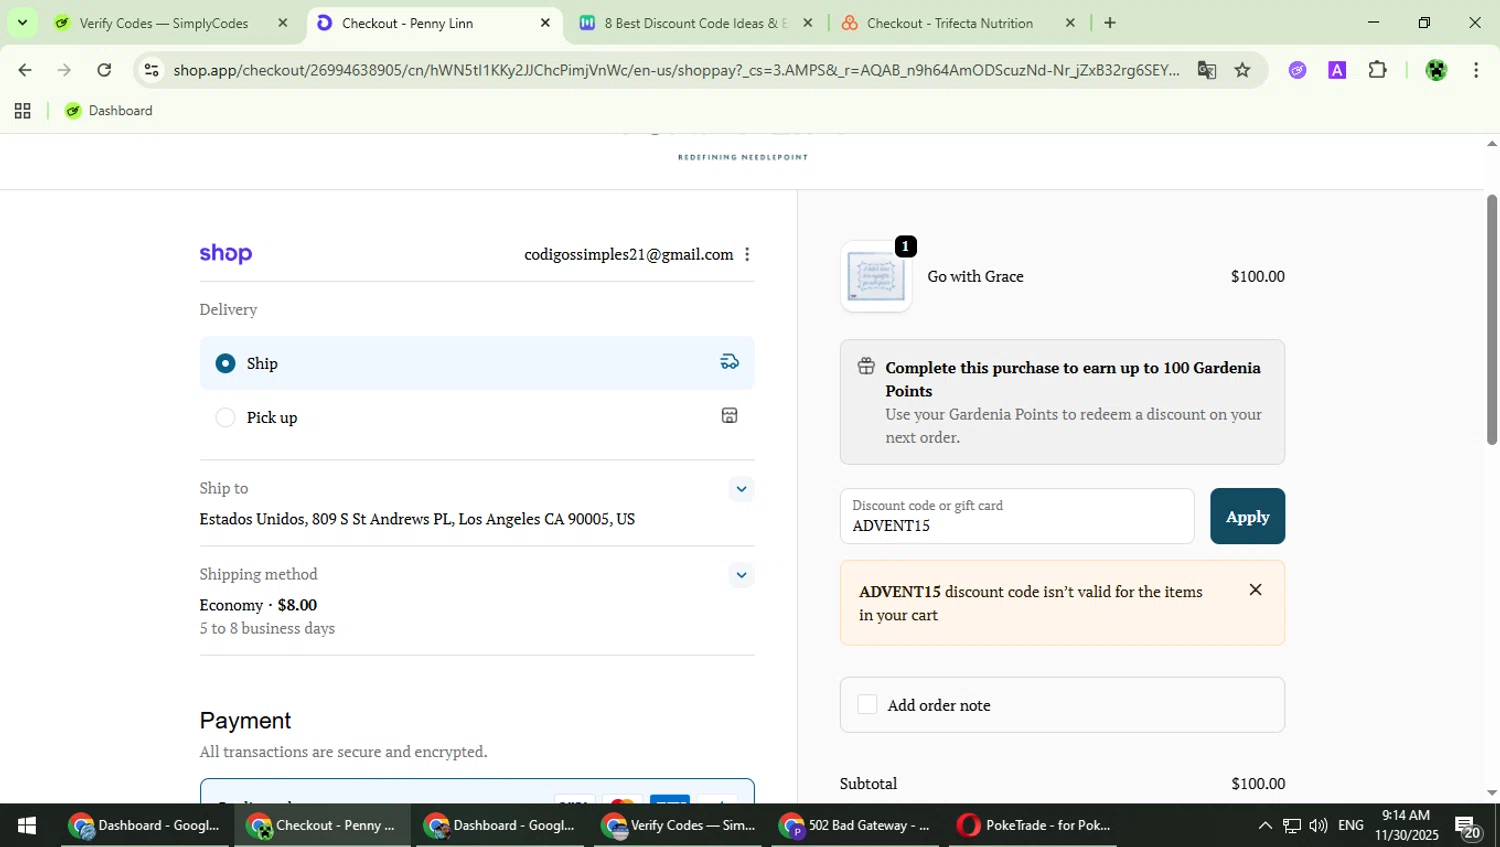The height and width of the screenshot is (847, 1500).
Task: Click the network icon in system tray
Action: (1292, 825)
